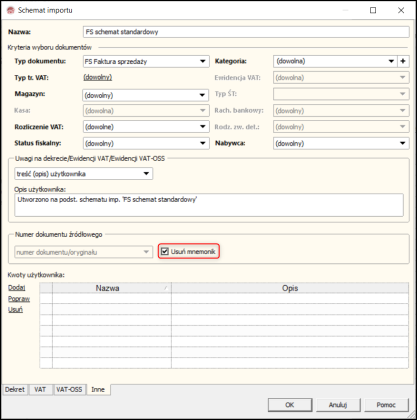This screenshot has width=417, height=420.
Task: Click into the Nazwa text field
Action: (x=246, y=32)
